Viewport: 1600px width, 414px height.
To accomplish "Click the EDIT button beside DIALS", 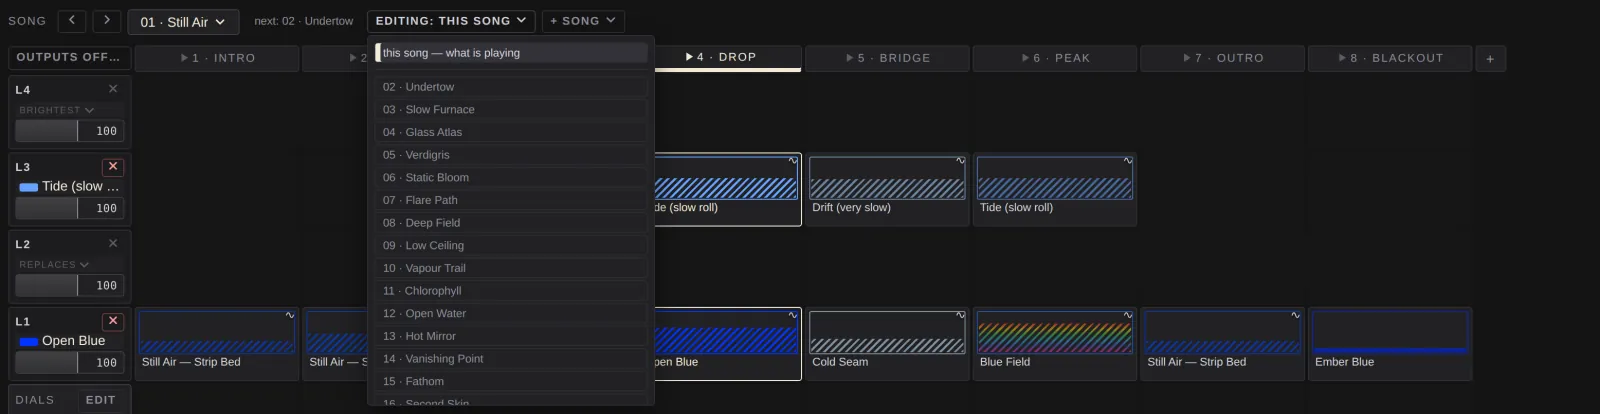I will point(101,400).
